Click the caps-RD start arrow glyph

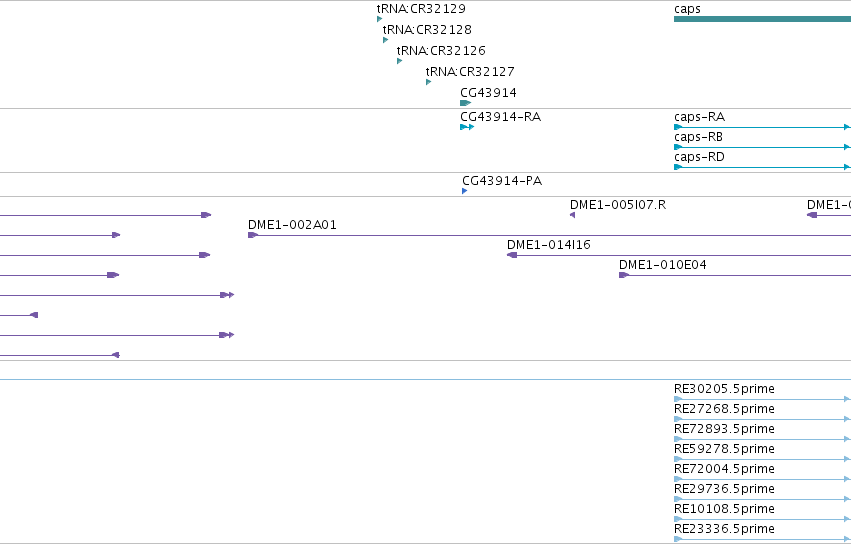(678, 167)
